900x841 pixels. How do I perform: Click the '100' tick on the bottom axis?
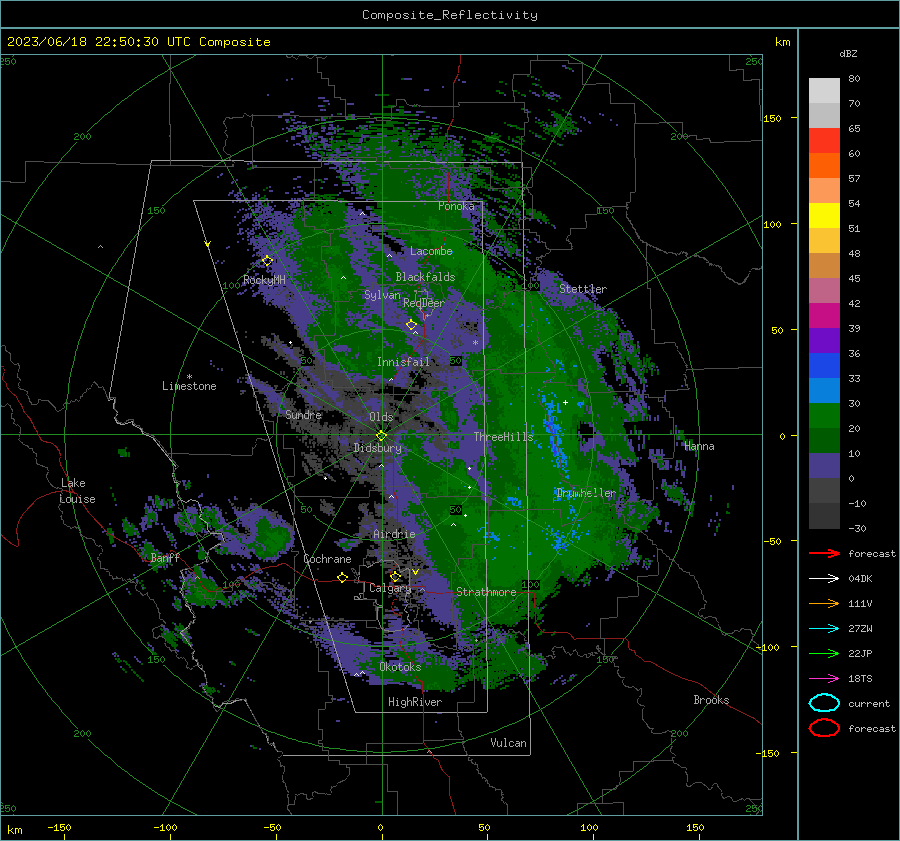589,827
